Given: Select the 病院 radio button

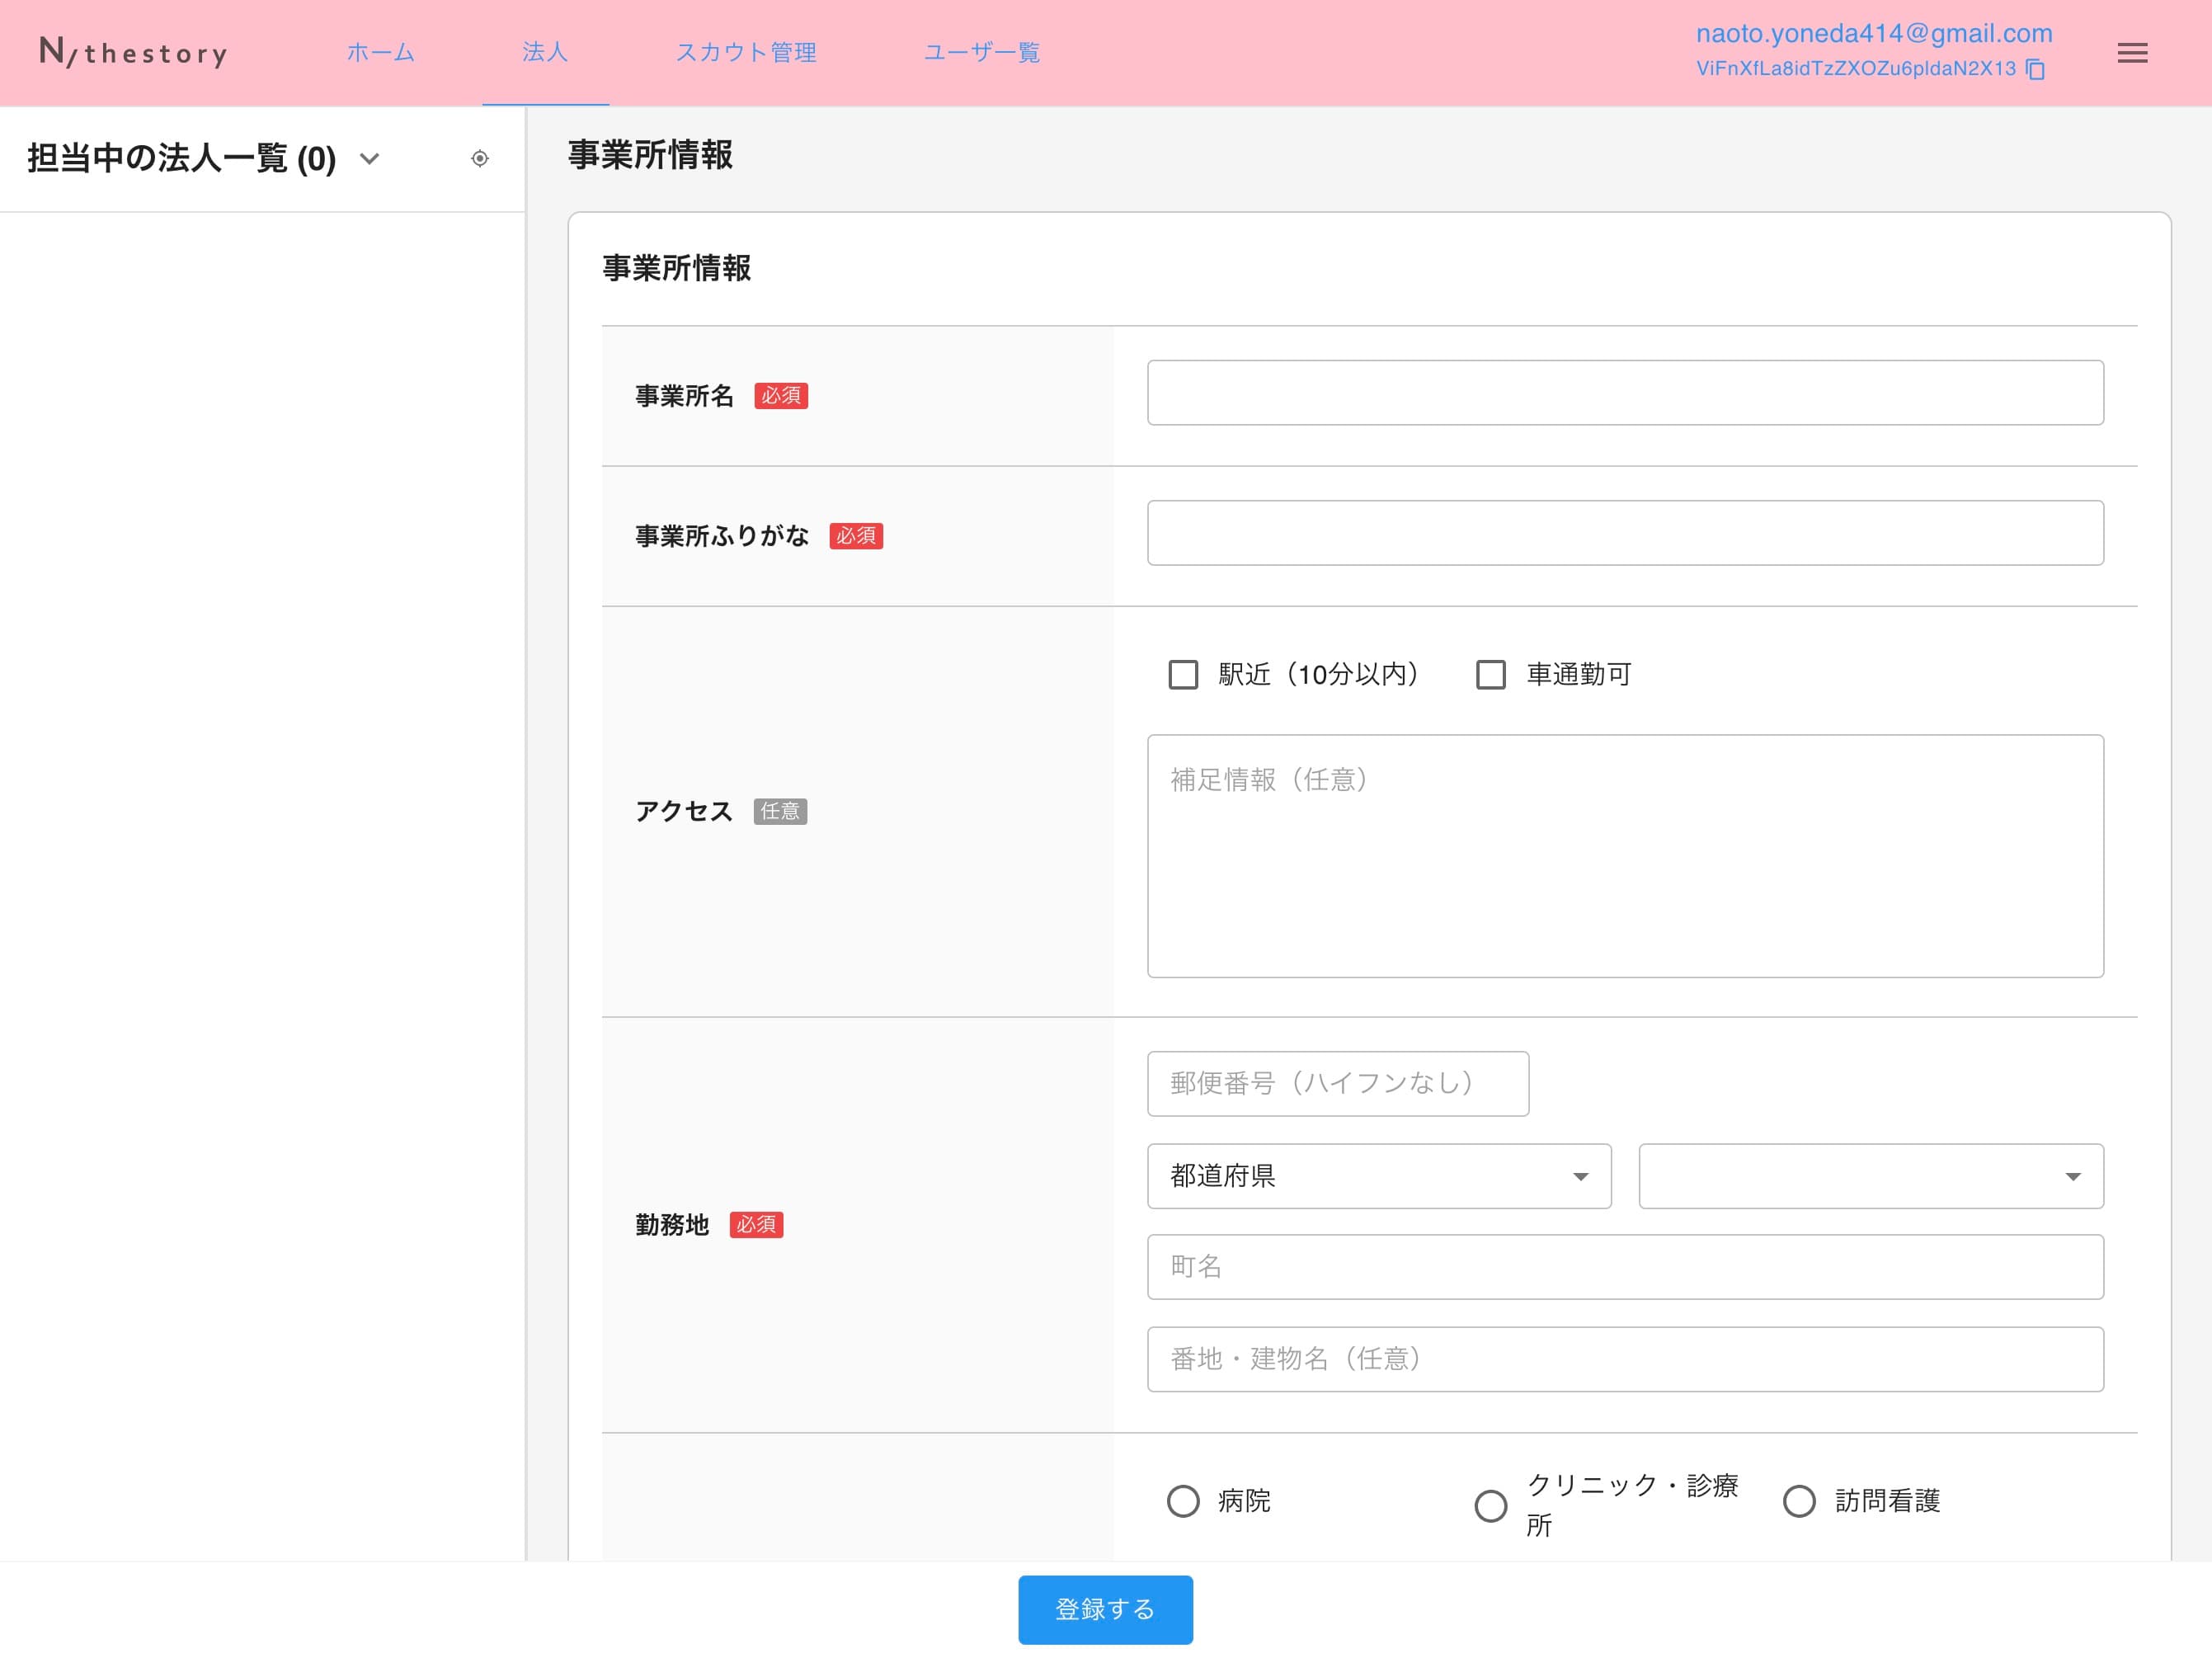Looking at the screenshot, I should (x=1183, y=1501).
